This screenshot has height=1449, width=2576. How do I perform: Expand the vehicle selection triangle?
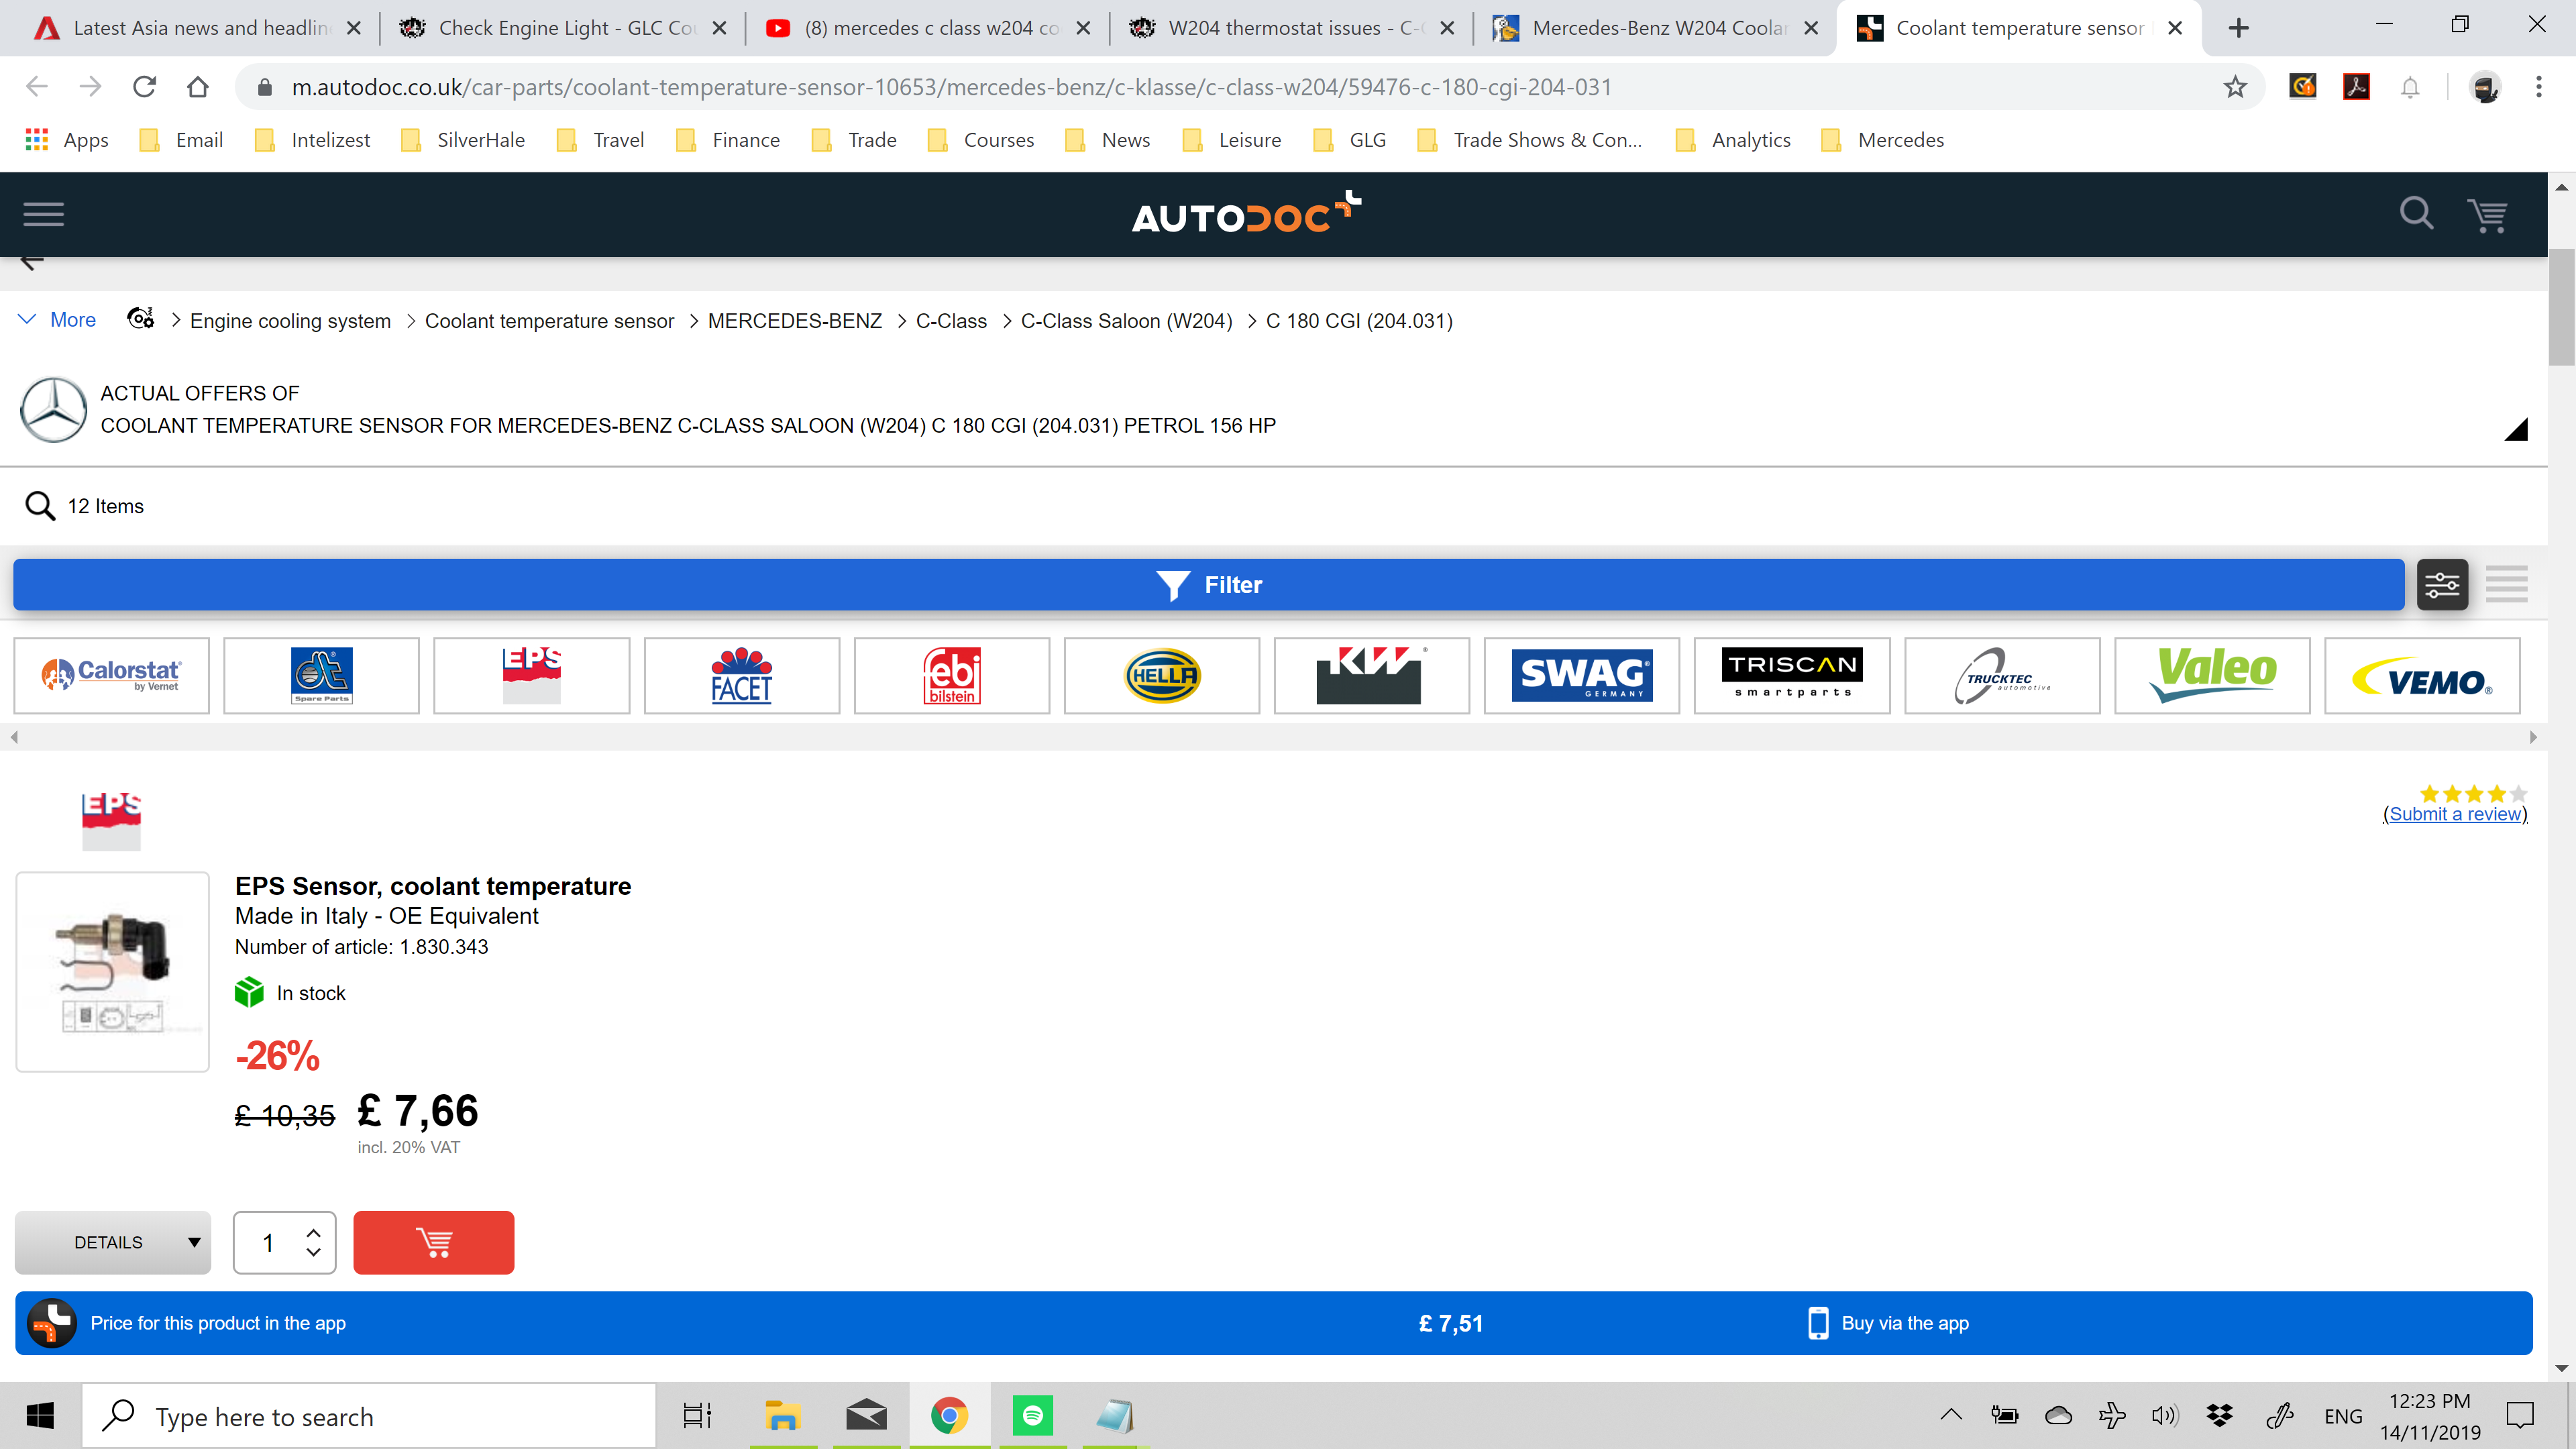pos(2516,429)
